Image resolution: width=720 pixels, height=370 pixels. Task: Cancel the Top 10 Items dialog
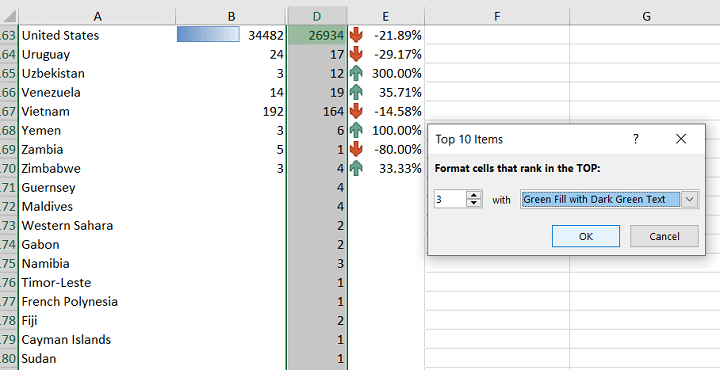coord(664,236)
